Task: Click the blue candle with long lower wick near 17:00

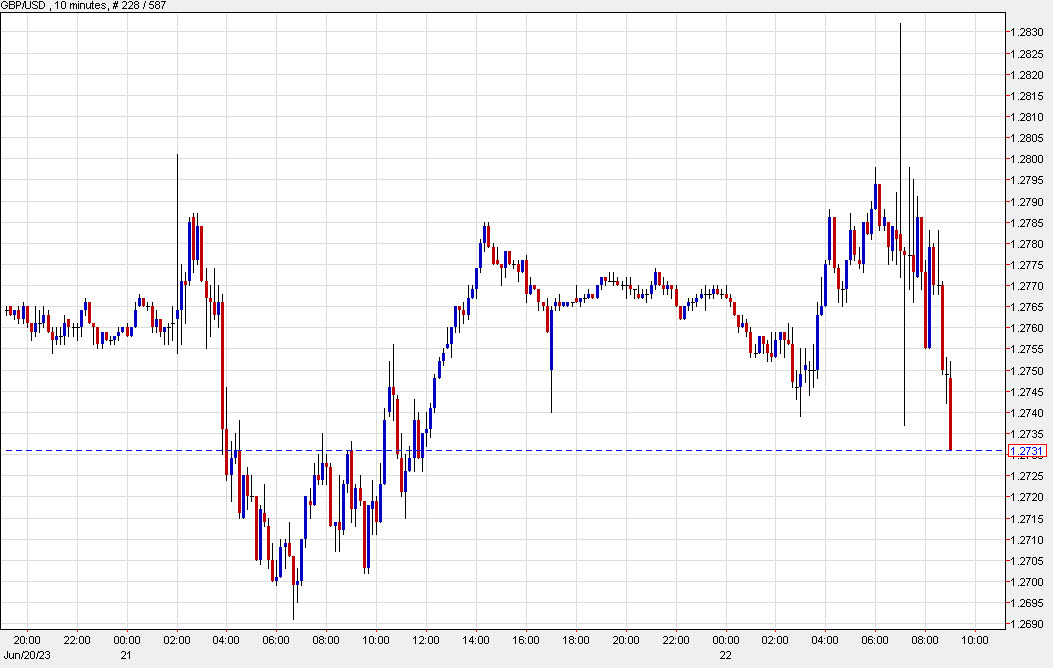Action: click(x=551, y=340)
